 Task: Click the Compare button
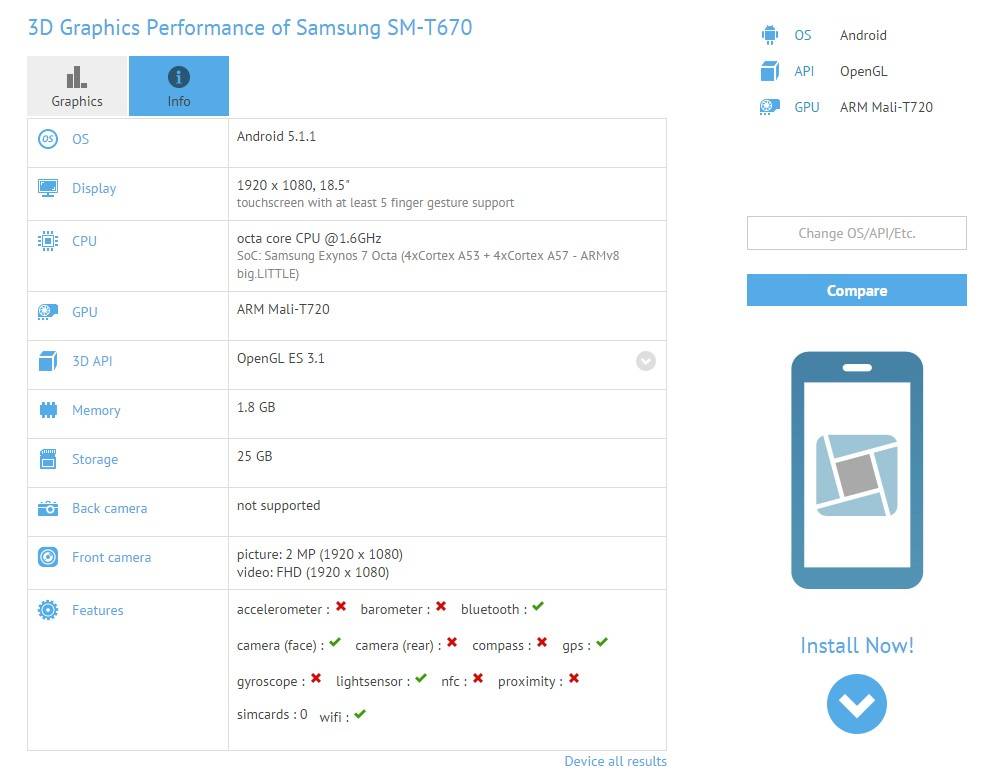point(857,290)
